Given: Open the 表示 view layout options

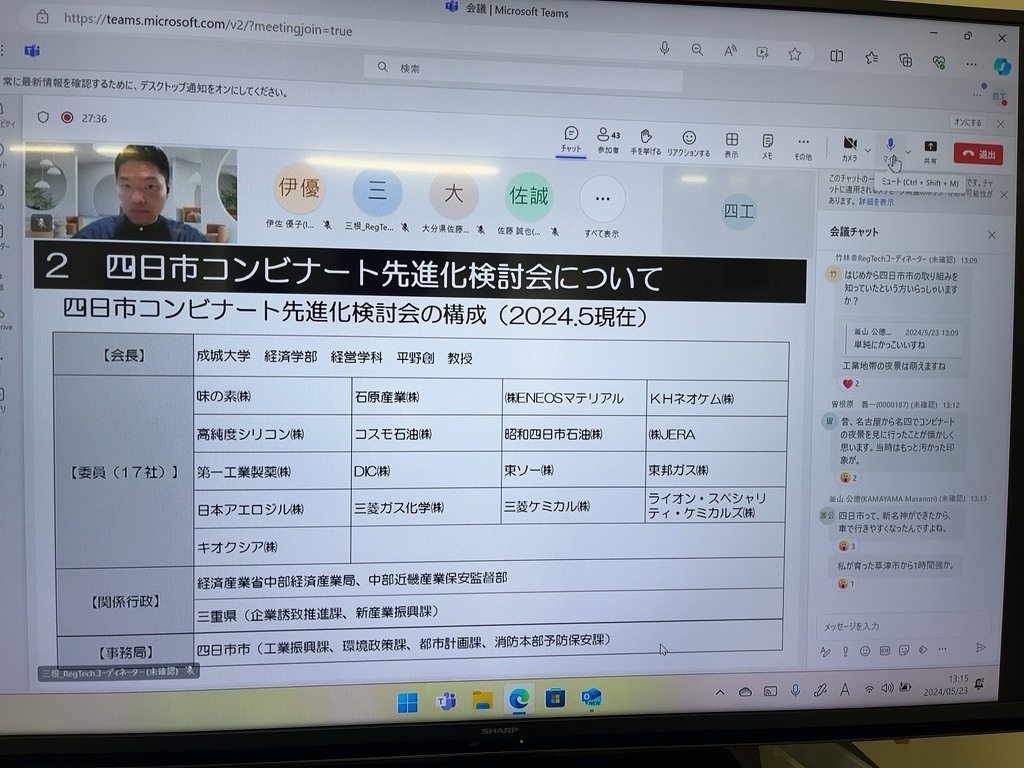Looking at the screenshot, I should tap(731, 144).
